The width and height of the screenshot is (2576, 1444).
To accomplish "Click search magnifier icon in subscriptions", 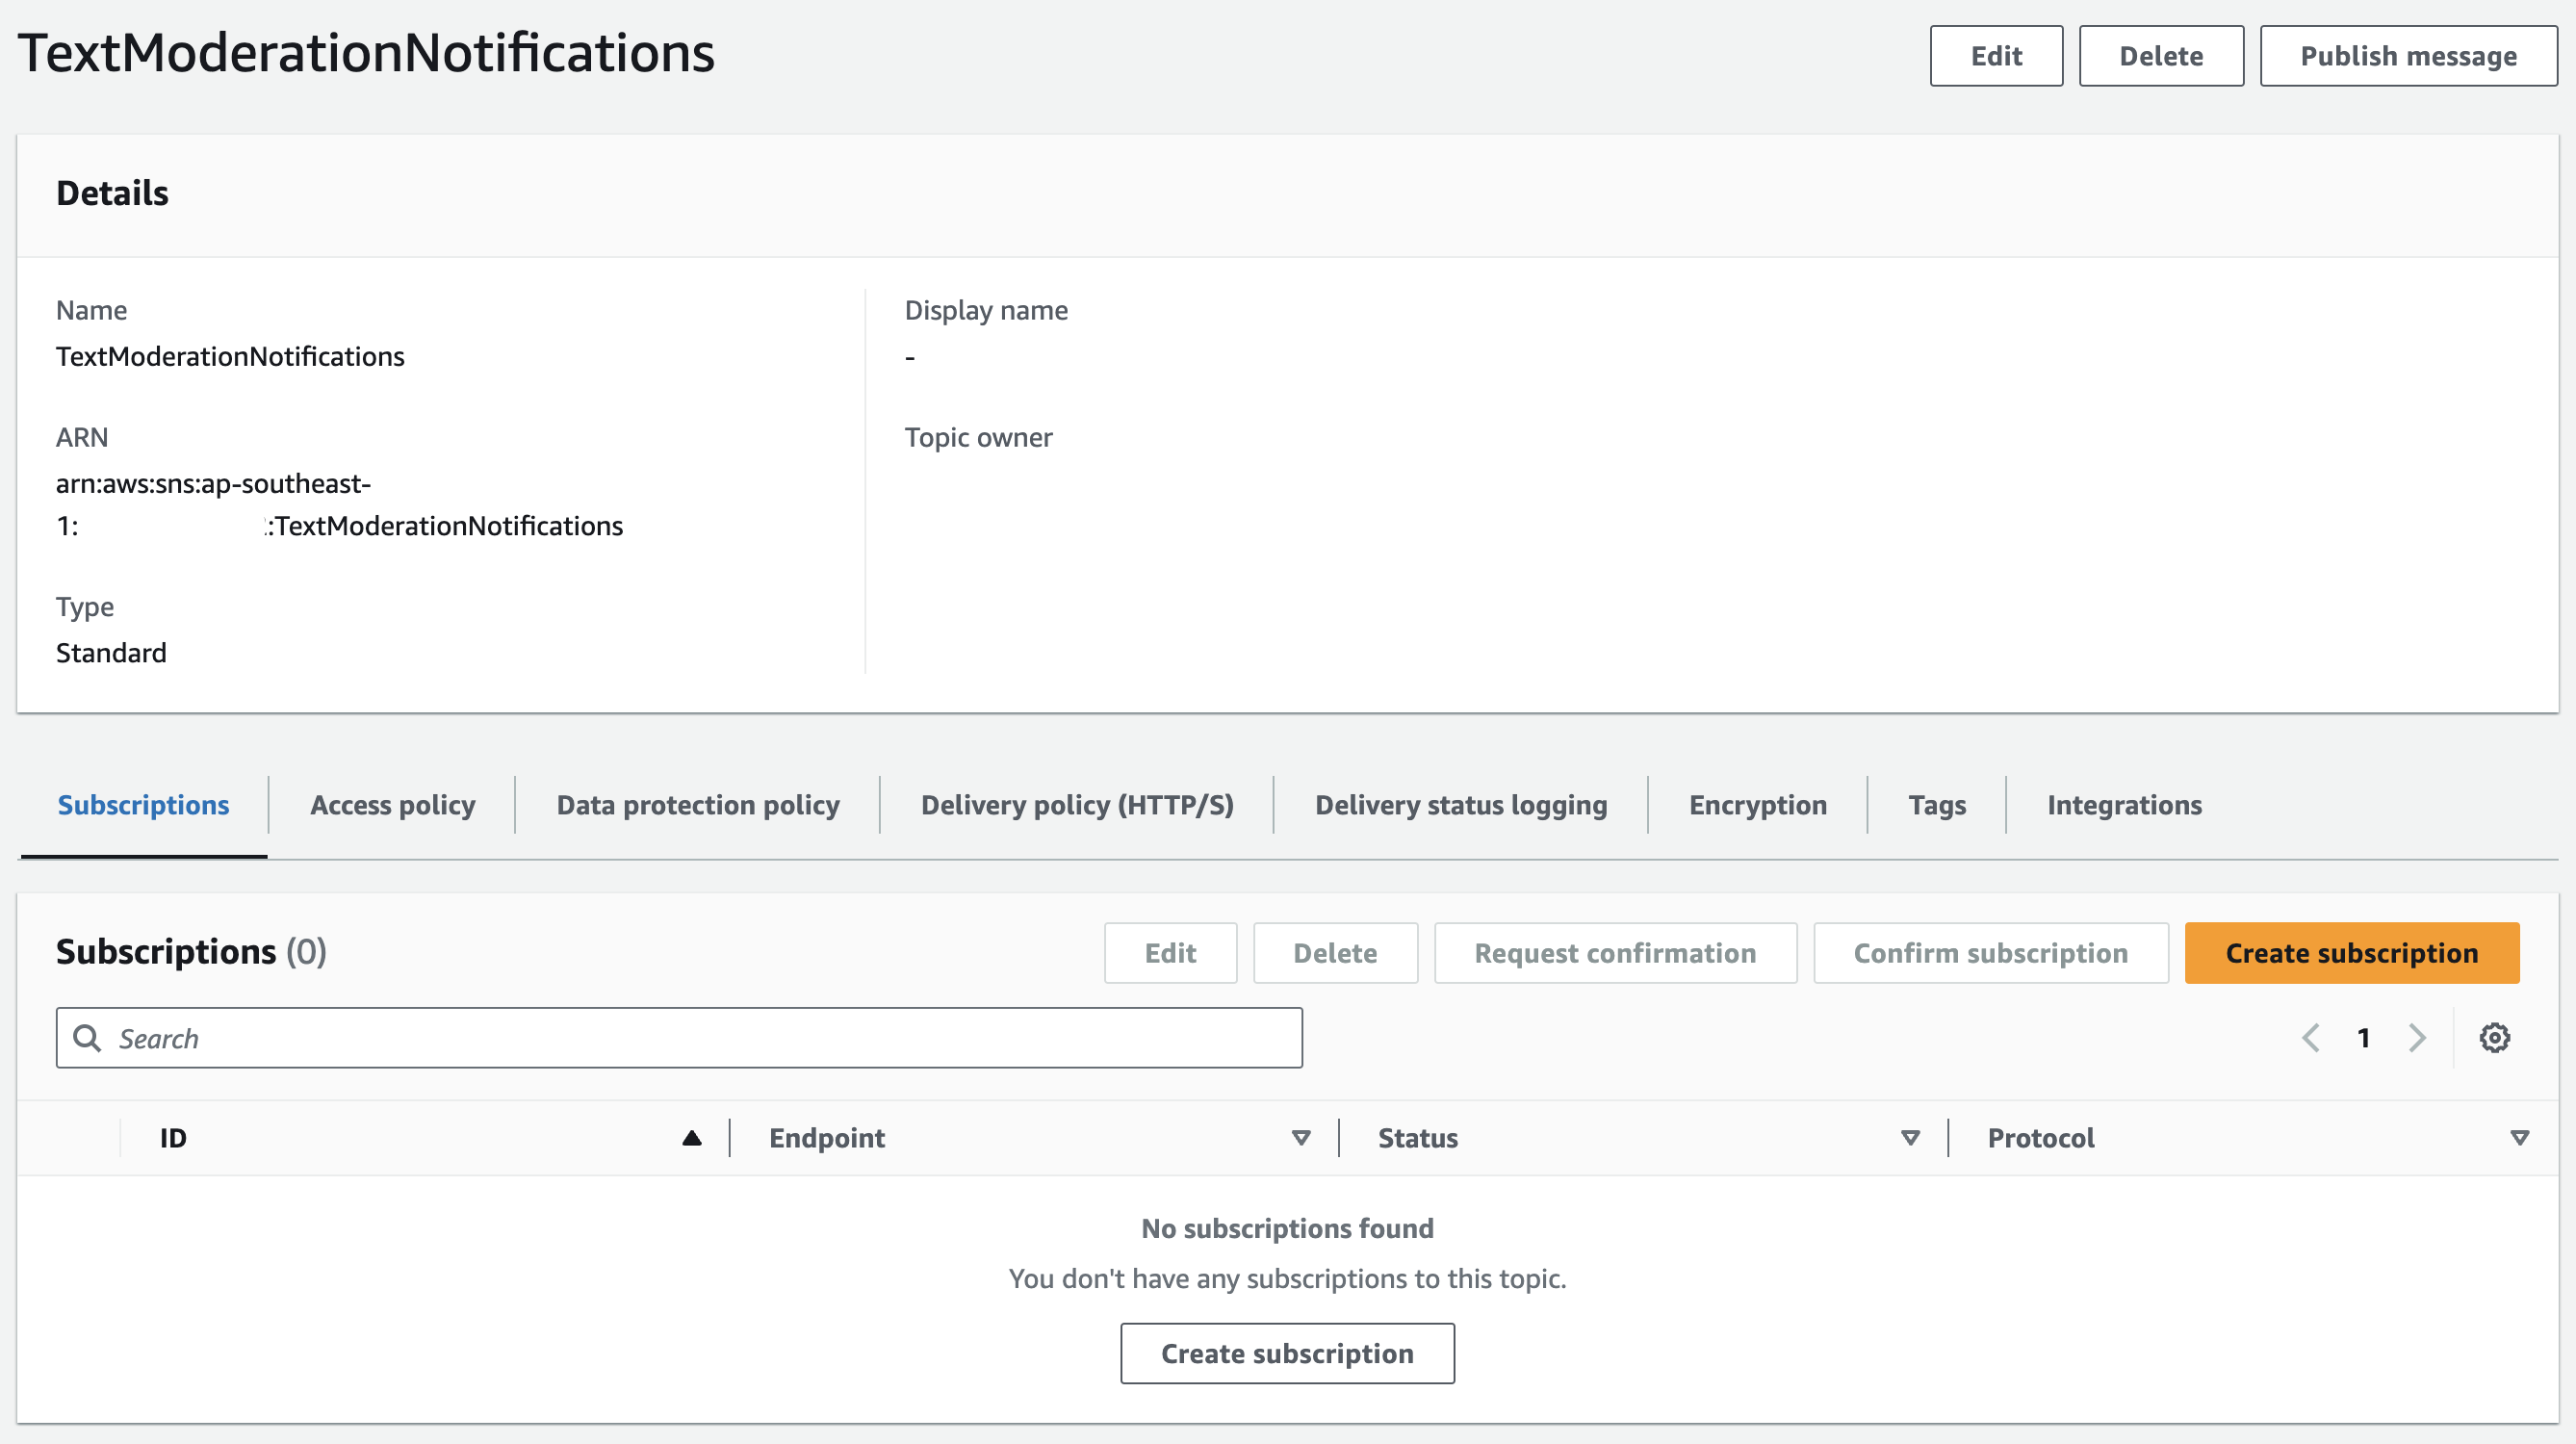I will (x=88, y=1038).
